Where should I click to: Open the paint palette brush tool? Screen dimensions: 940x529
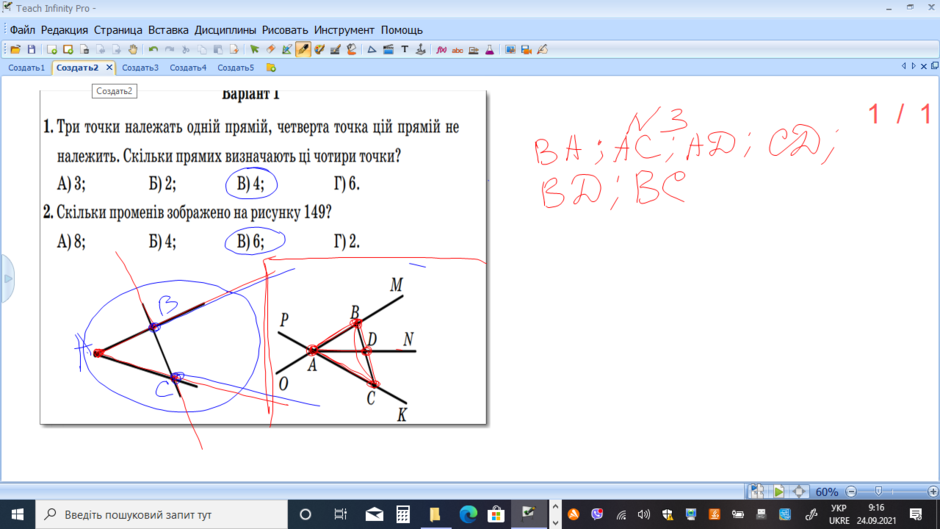pos(319,50)
